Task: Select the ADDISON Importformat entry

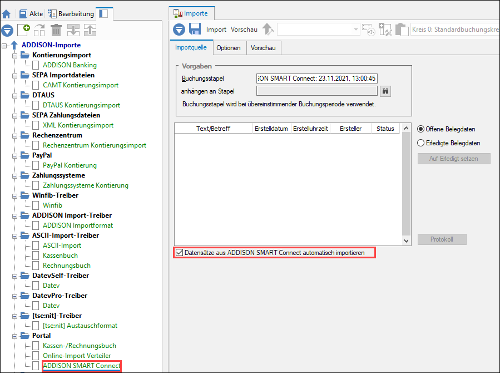Action: click(78, 226)
